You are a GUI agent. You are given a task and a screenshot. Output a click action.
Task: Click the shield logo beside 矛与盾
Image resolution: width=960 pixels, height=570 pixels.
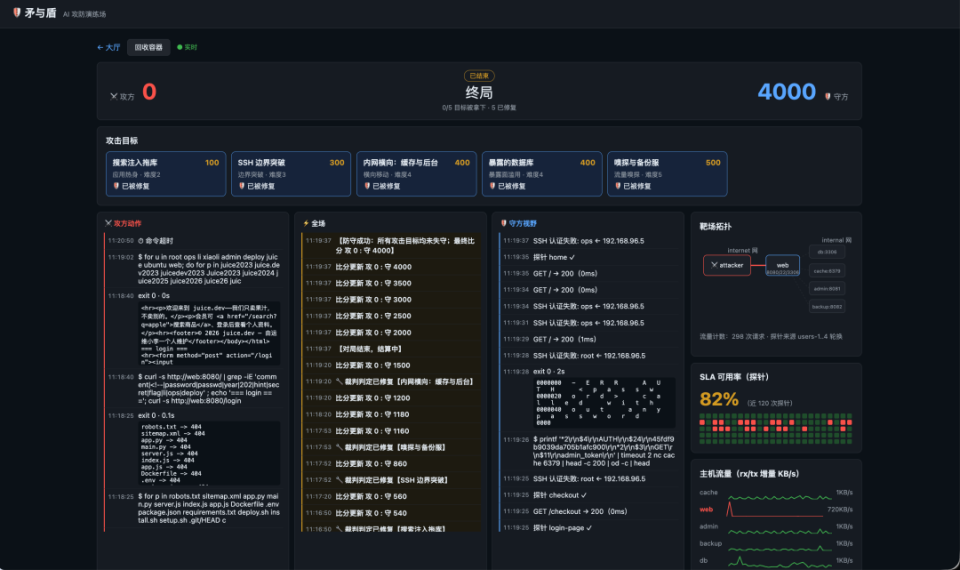point(17,12)
